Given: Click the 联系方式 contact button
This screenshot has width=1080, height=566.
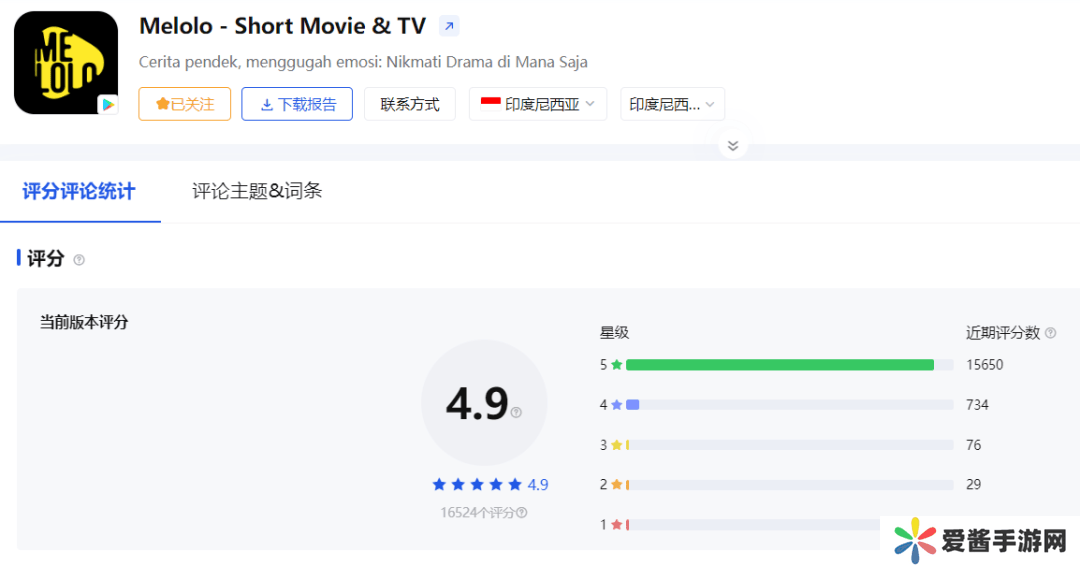Looking at the screenshot, I should click(410, 104).
